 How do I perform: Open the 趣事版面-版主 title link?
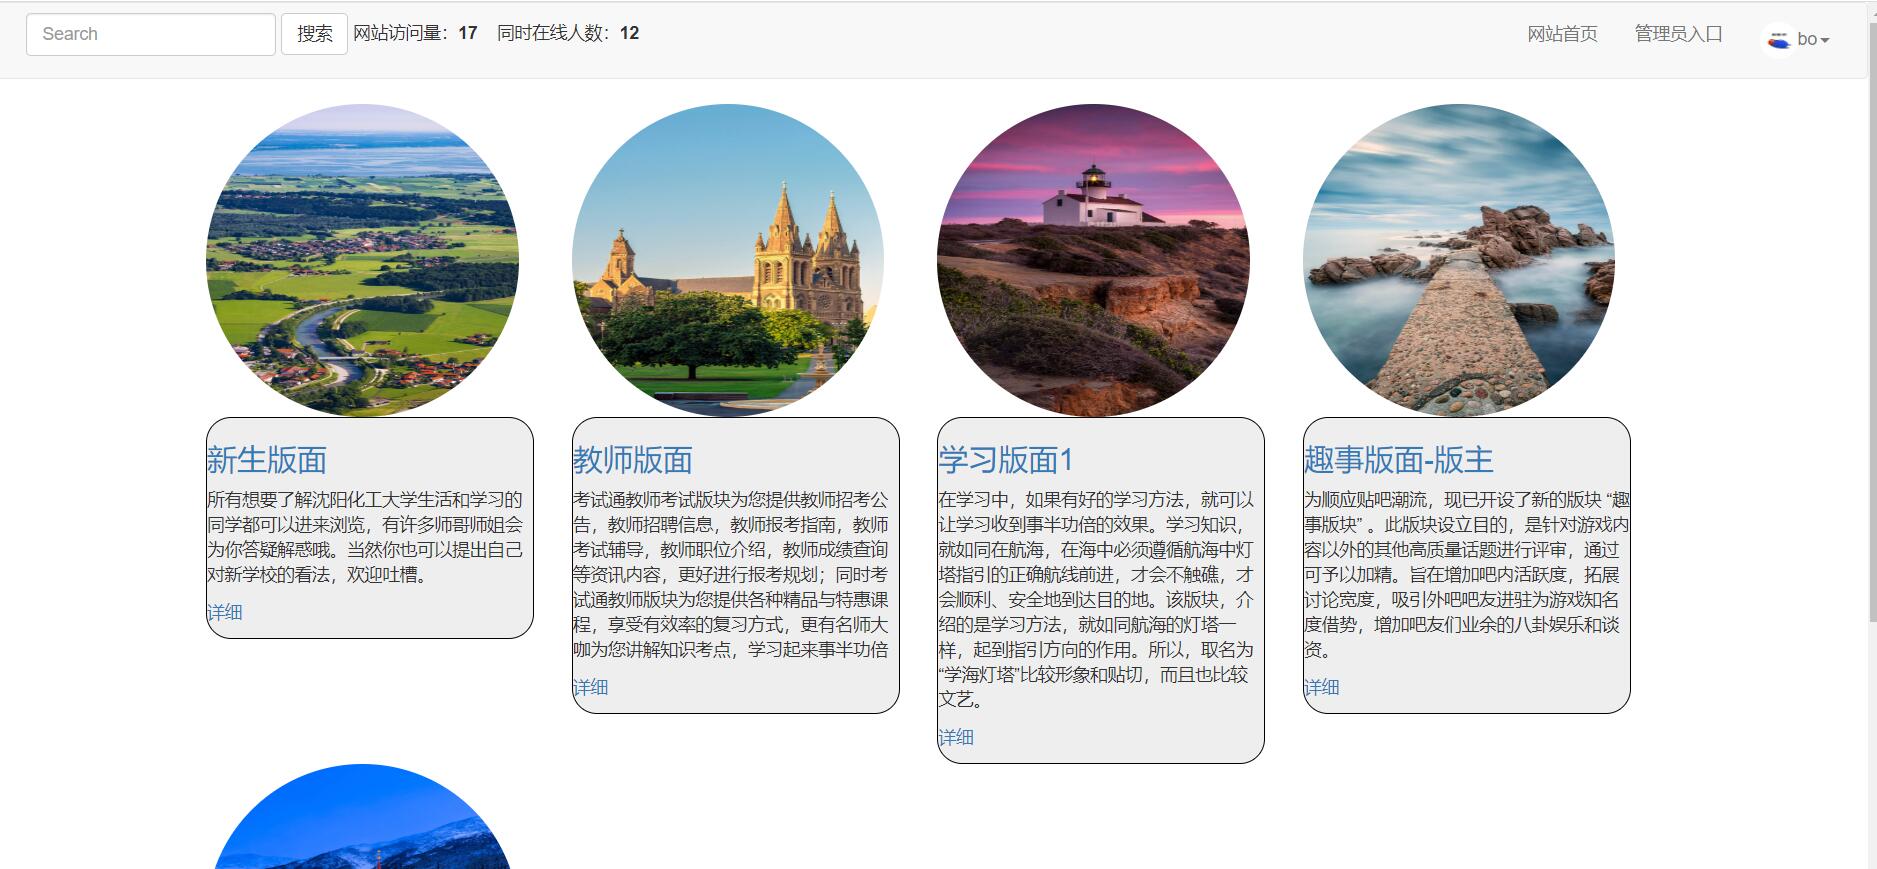coord(1399,460)
